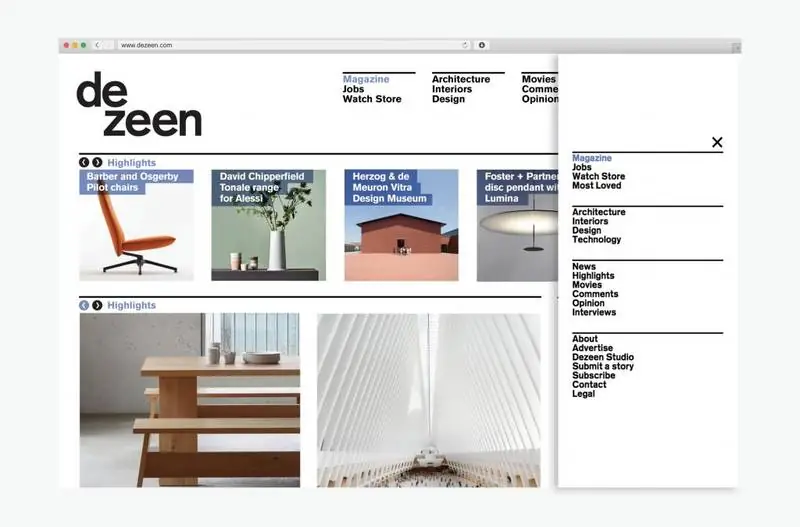This screenshot has width=800, height=527.
Task: Open Interiors in the top navigation
Action: [x=452, y=89]
